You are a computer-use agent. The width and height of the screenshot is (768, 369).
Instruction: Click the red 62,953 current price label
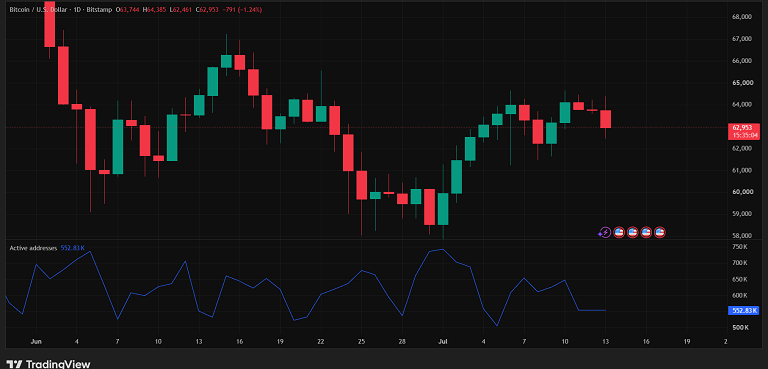(744, 127)
